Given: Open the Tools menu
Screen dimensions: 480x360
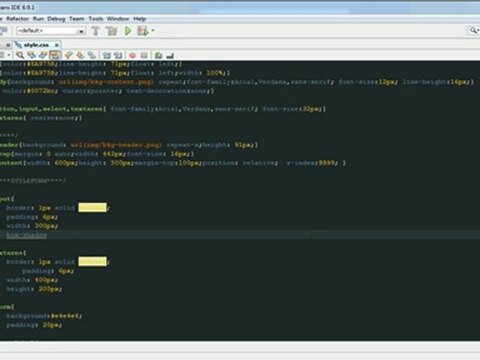Looking at the screenshot, I should click(96, 19).
